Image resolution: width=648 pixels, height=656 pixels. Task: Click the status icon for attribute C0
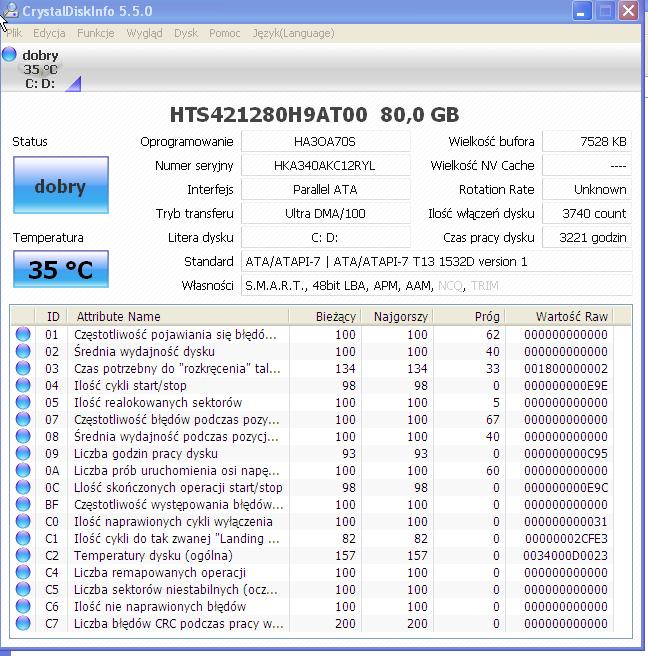(23, 521)
